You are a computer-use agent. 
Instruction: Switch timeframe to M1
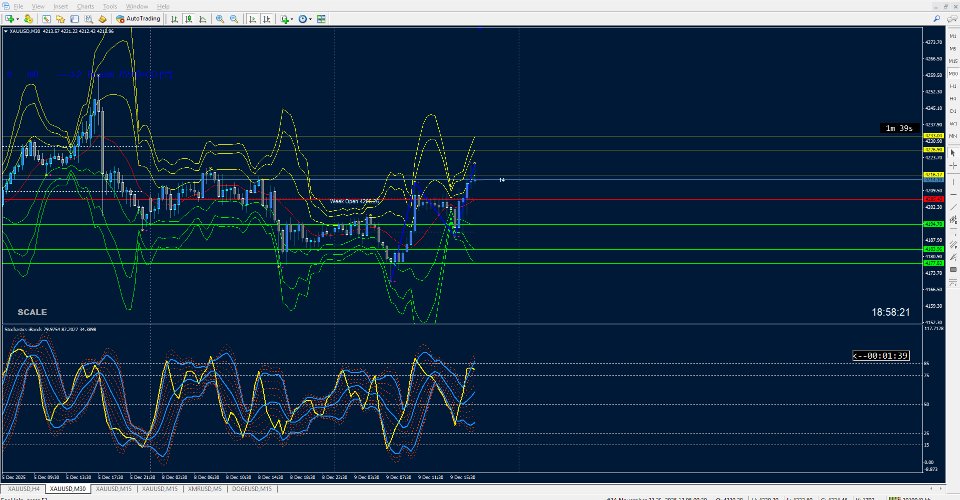click(x=953, y=36)
